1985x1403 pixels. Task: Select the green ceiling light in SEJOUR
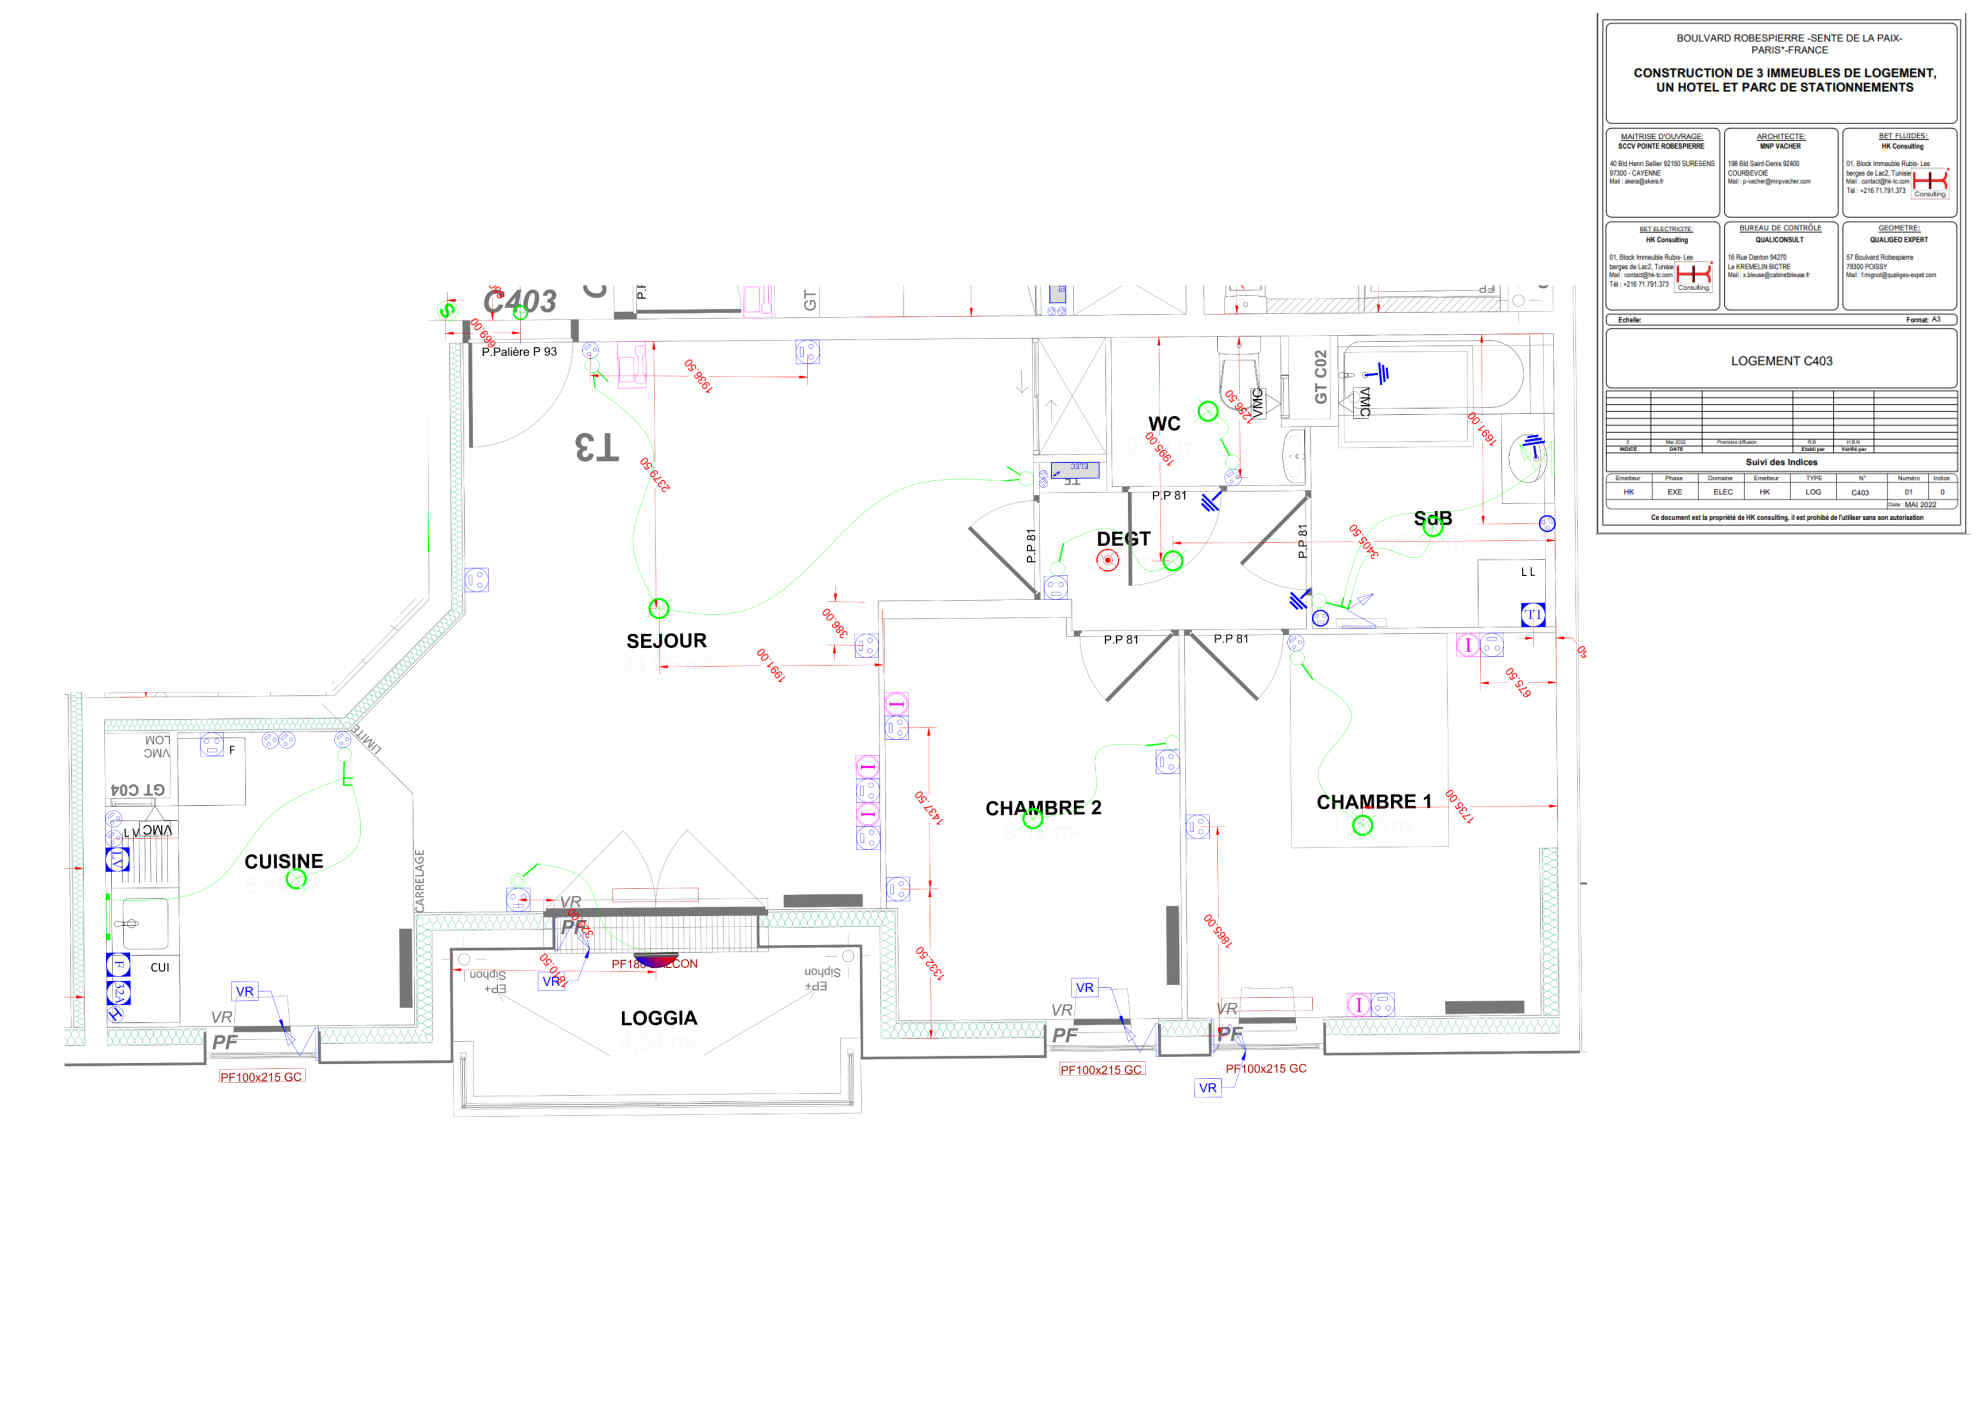pos(658,608)
